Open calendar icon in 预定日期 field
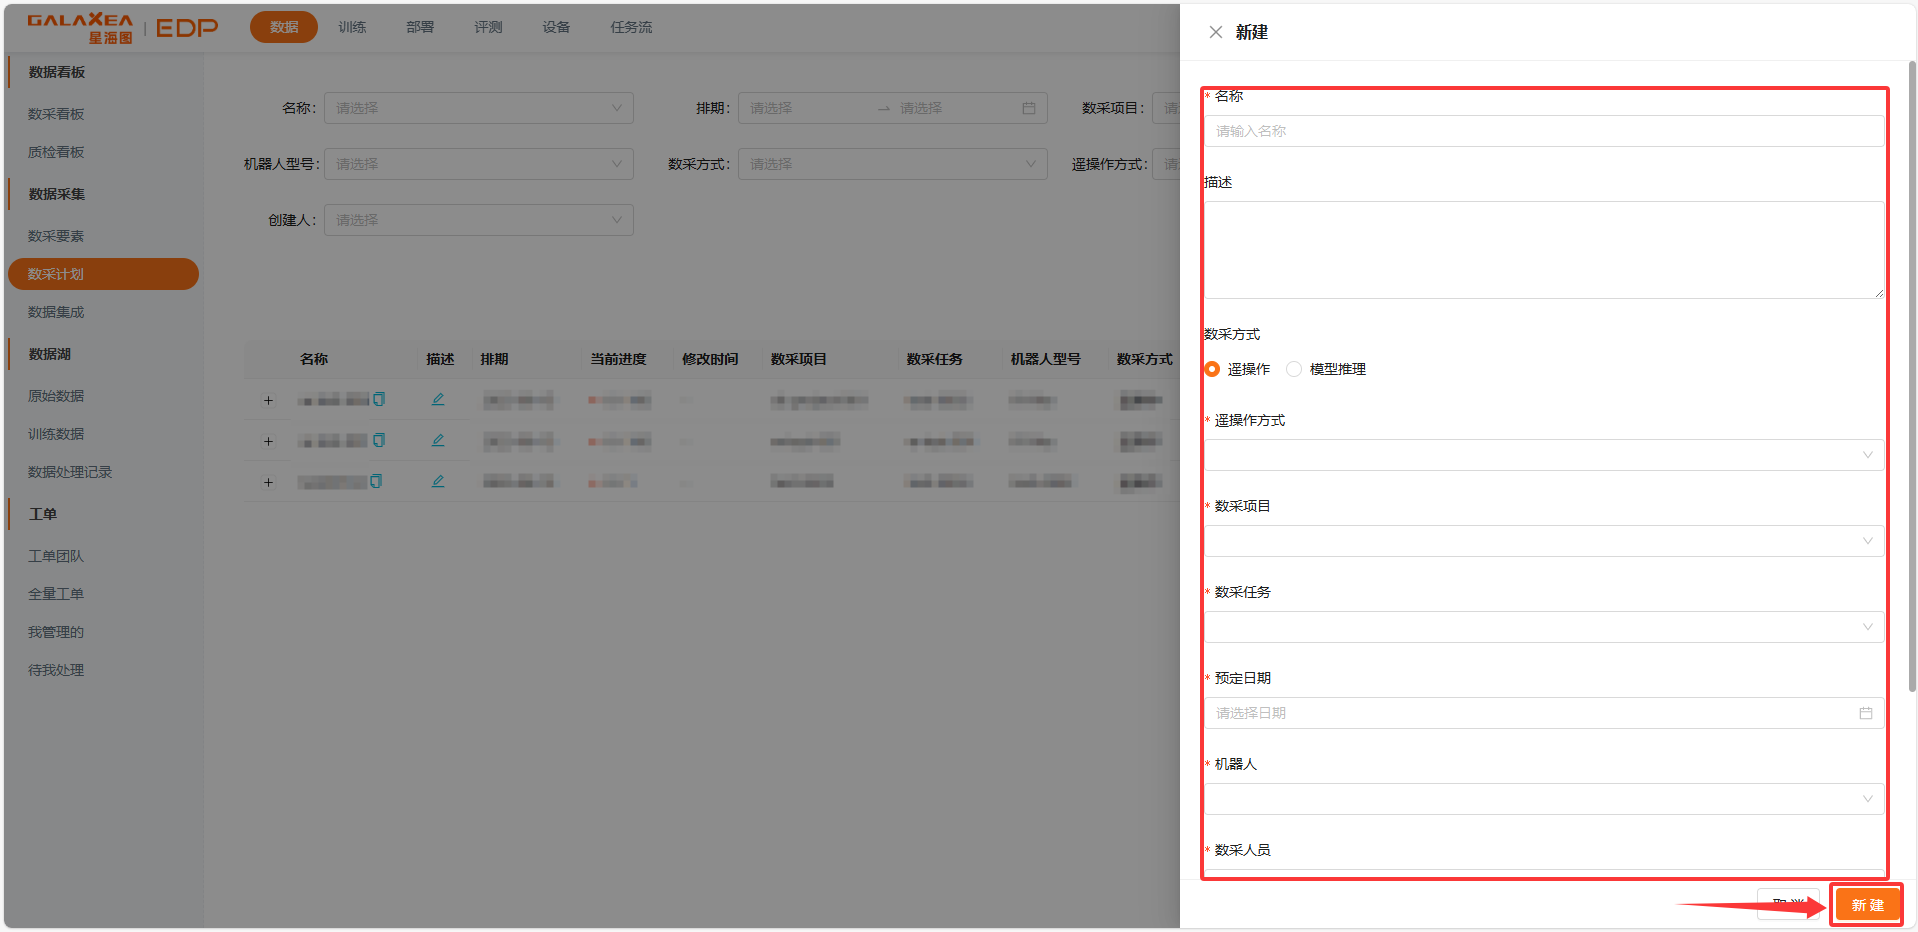 1865,713
